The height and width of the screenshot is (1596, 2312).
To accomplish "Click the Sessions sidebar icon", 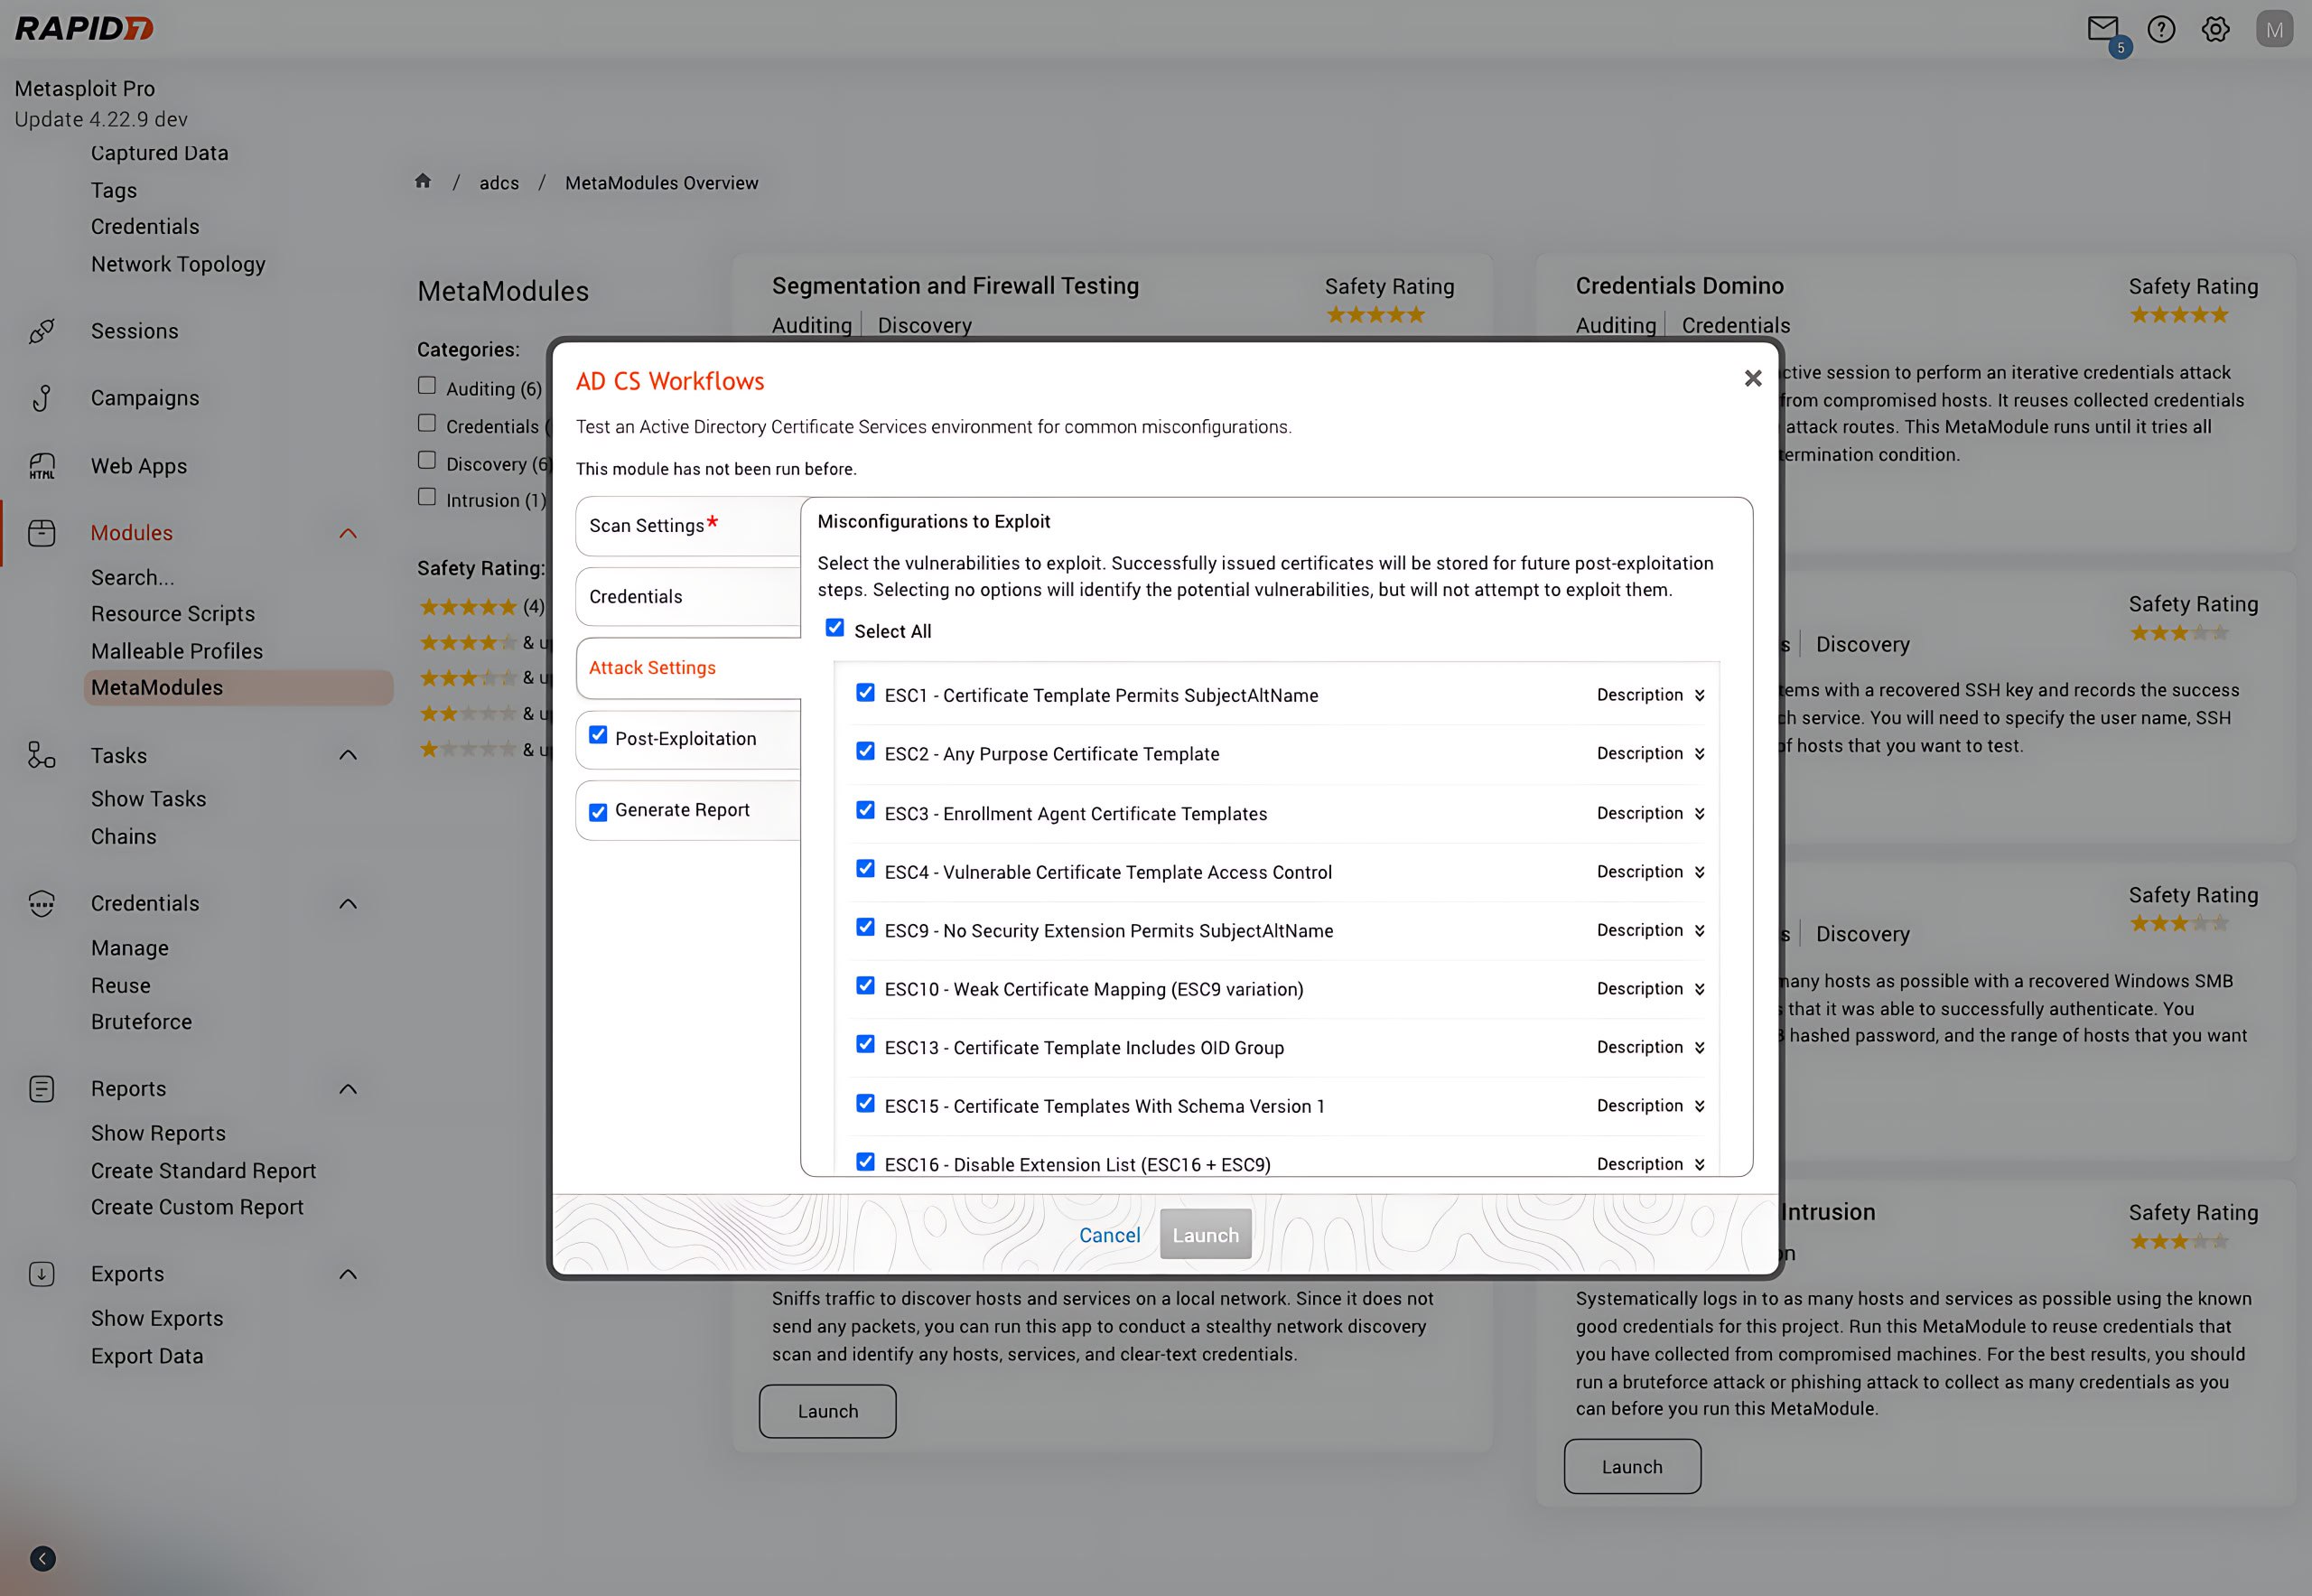I will pyautogui.click(x=41, y=331).
